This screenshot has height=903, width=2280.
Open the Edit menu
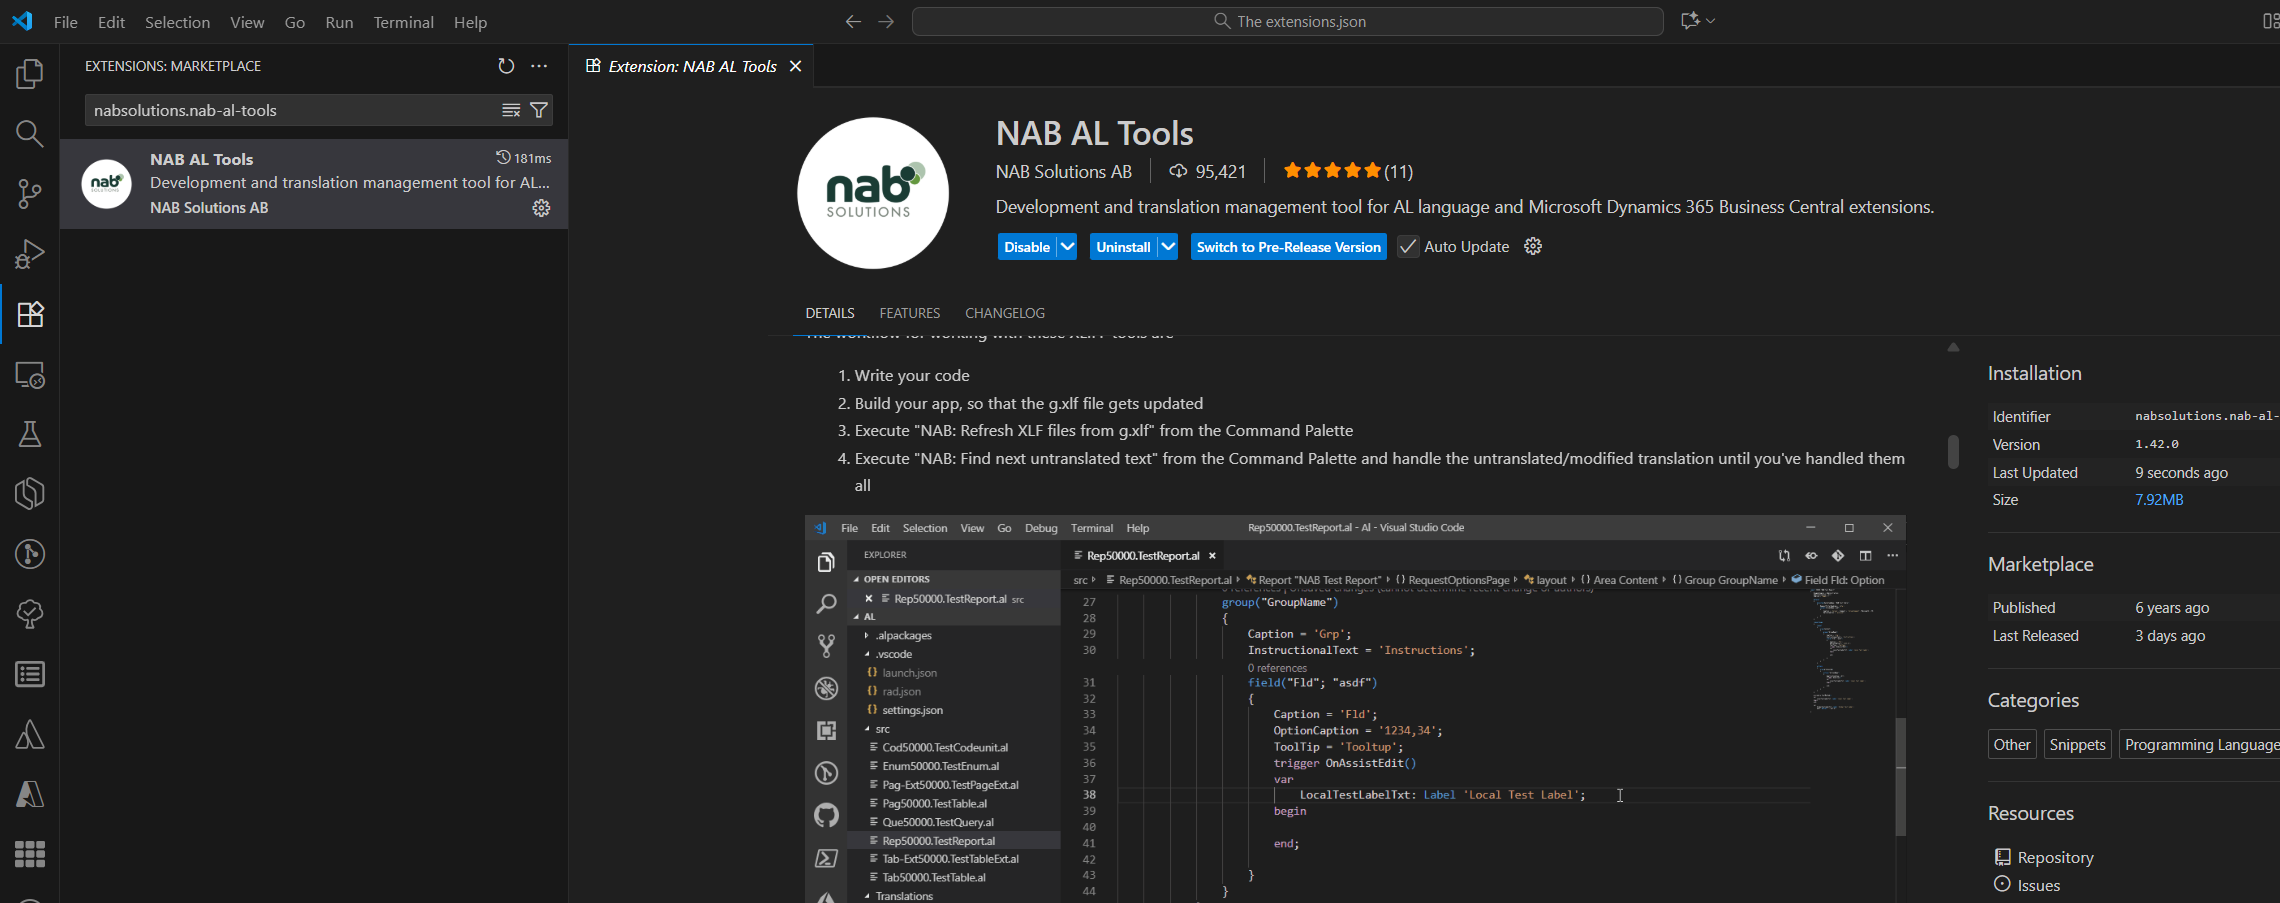click(x=111, y=22)
